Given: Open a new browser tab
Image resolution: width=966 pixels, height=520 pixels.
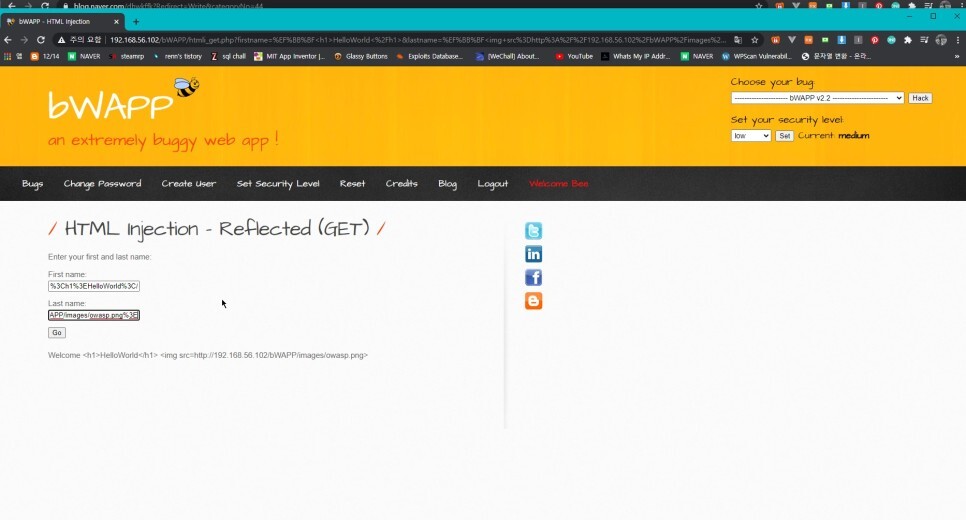Looking at the screenshot, I should pyautogui.click(x=136, y=22).
